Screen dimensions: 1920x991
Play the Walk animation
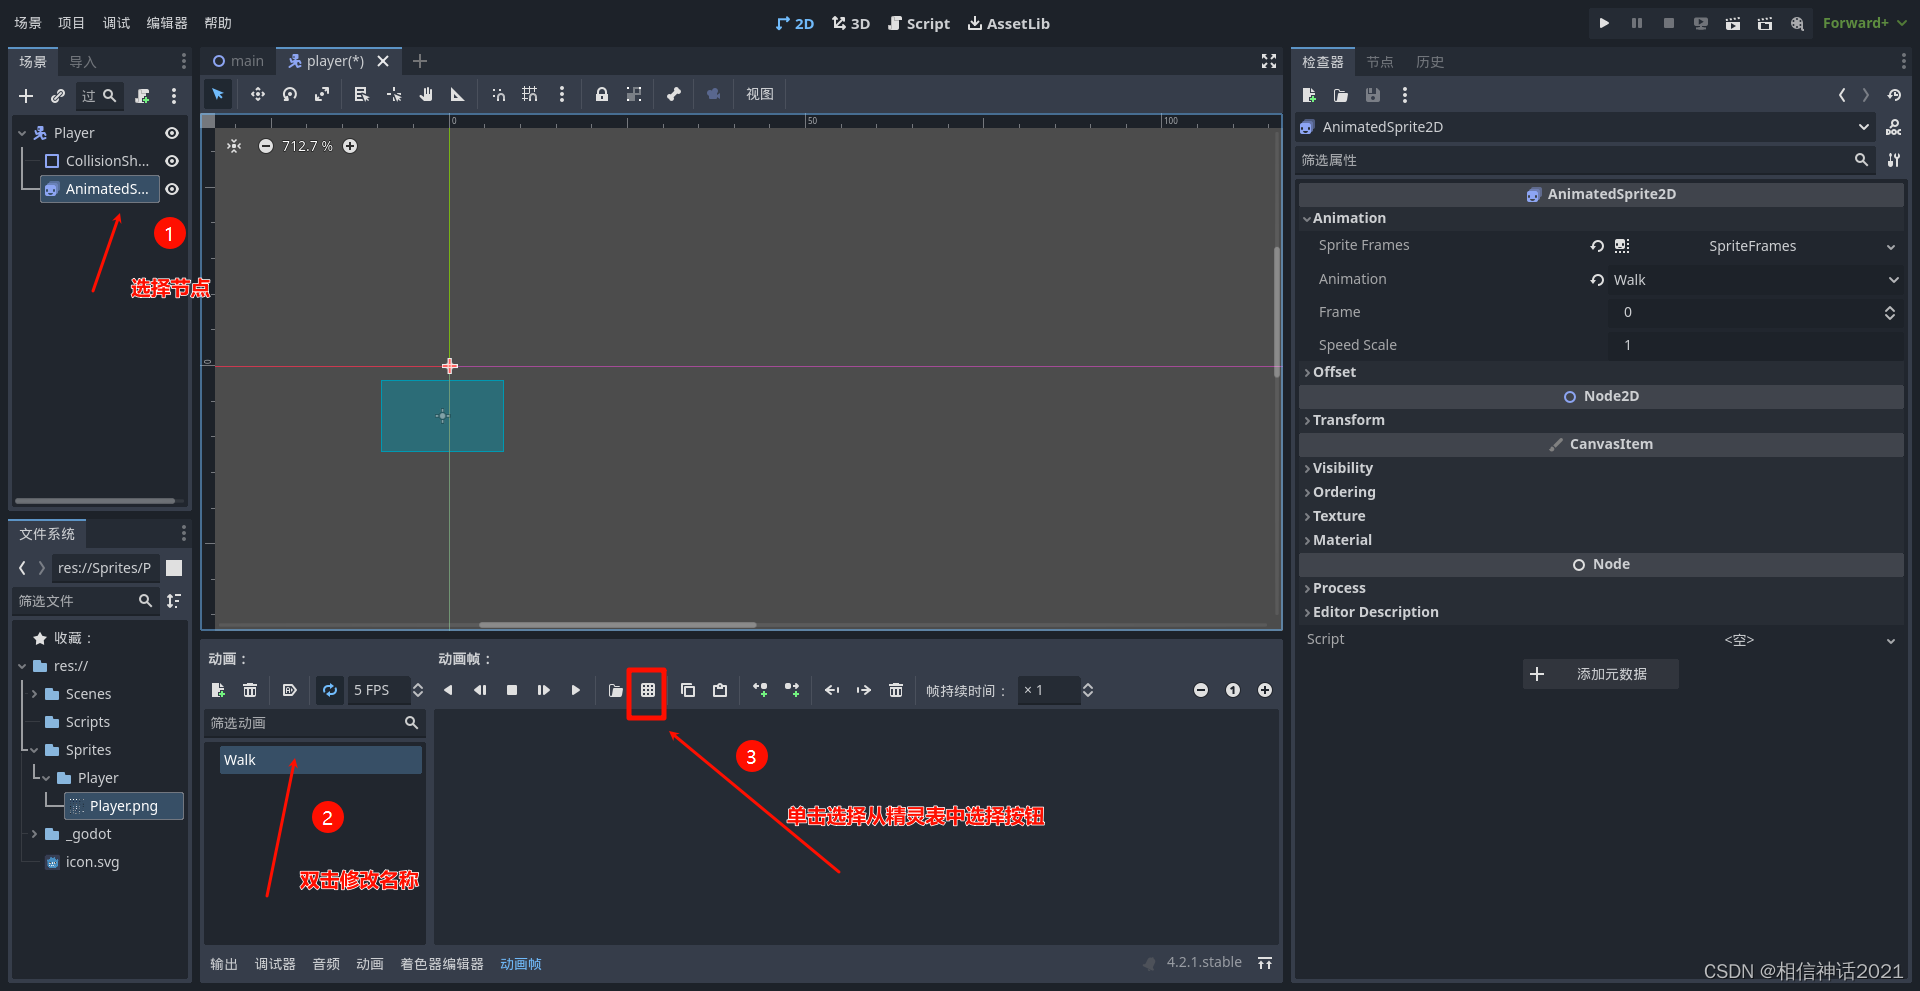(575, 690)
